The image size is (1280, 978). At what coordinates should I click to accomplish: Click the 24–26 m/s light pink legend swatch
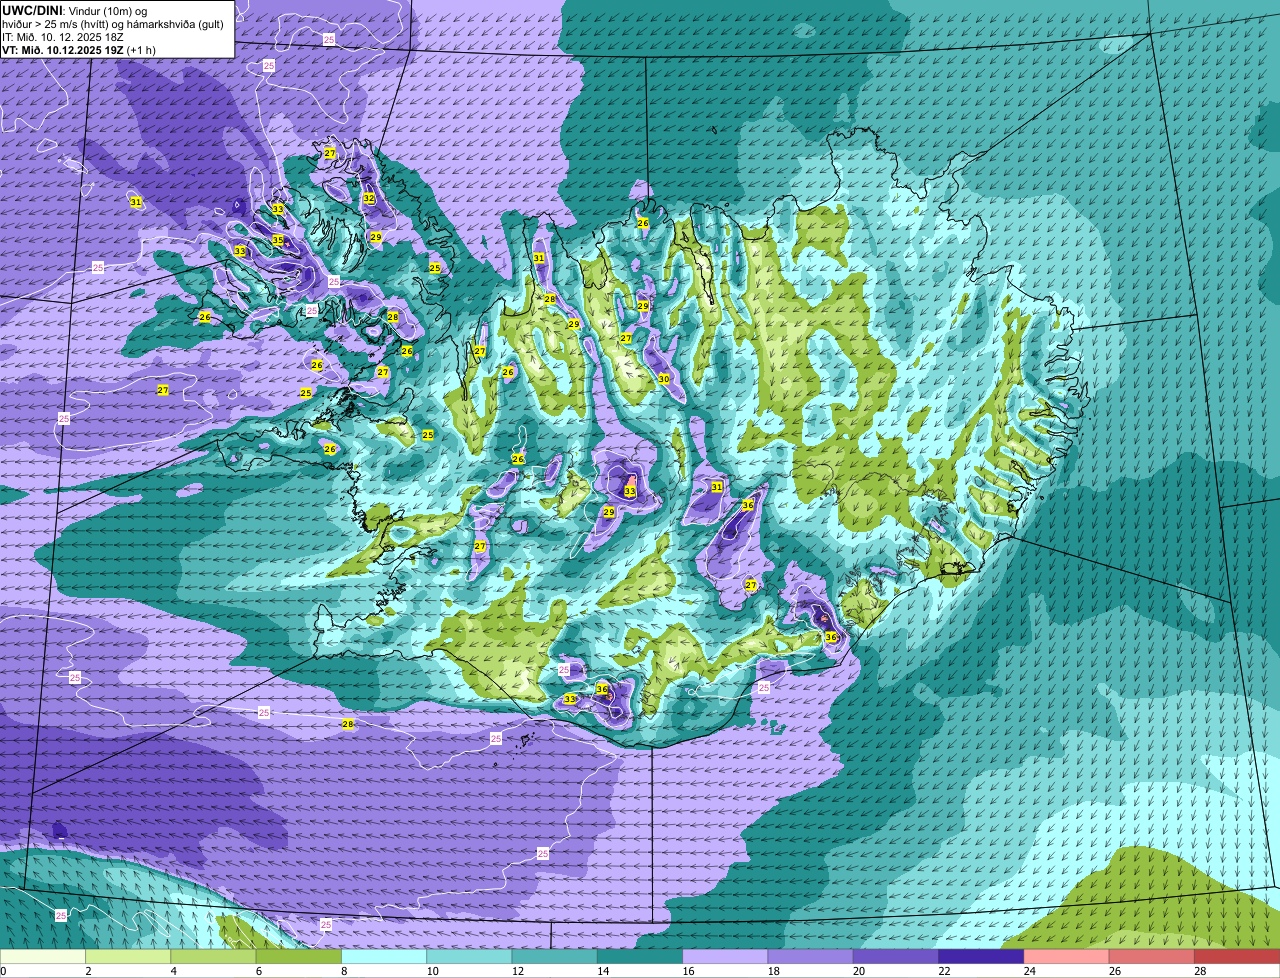(x=1067, y=957)
